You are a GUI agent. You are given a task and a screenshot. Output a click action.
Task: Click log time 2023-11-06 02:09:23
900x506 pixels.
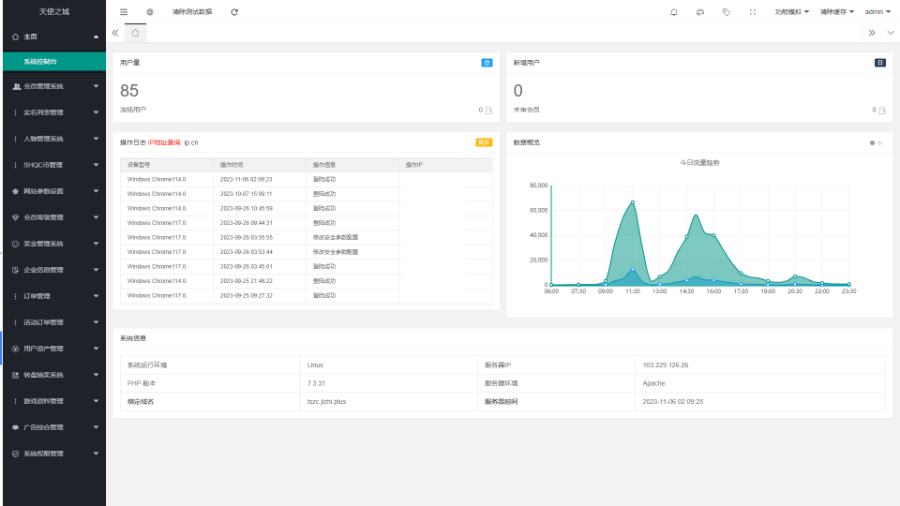pos(246,180)
